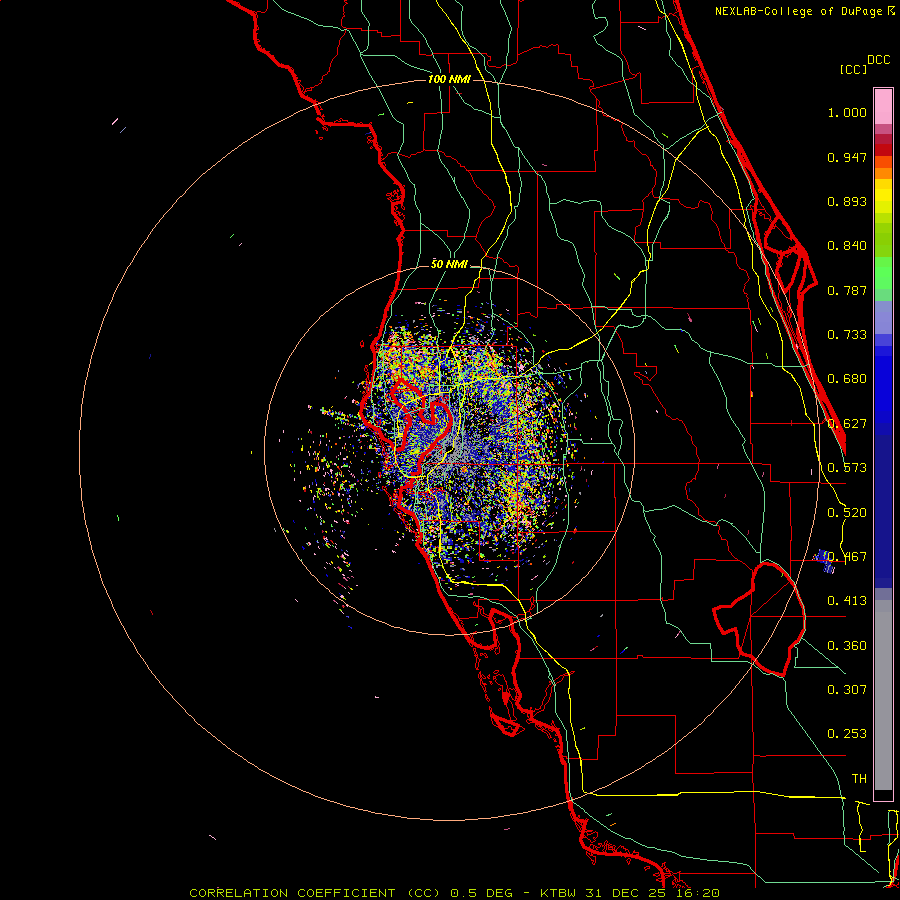Image resolution: width=900 pixels, height=900 pixels.
Task: Click the [CC] units label
Action: [854, 69]
